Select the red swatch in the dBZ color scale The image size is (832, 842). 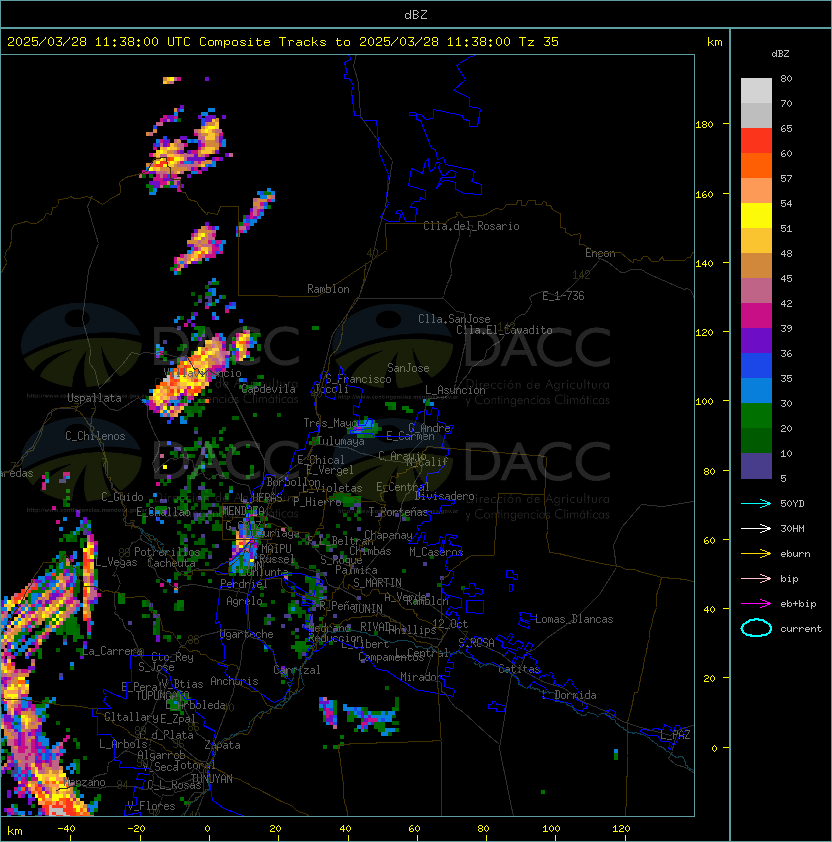[x=756, y=141]
